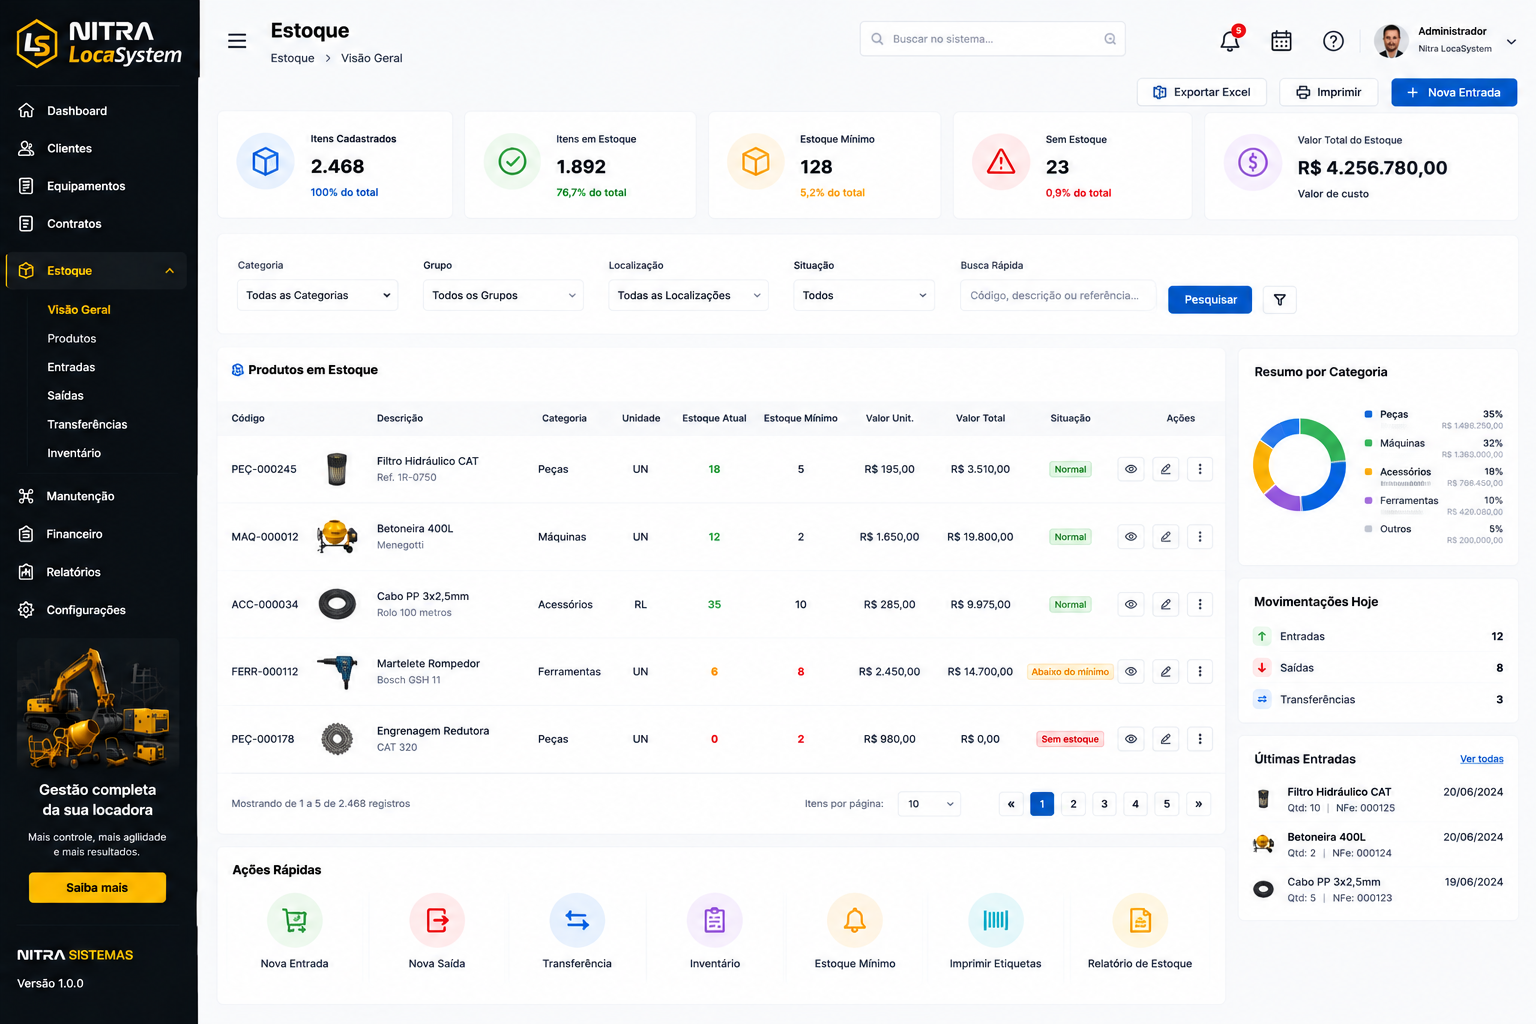Open the Ver todas link
1536x1024 pixels.
[1482, 759]
